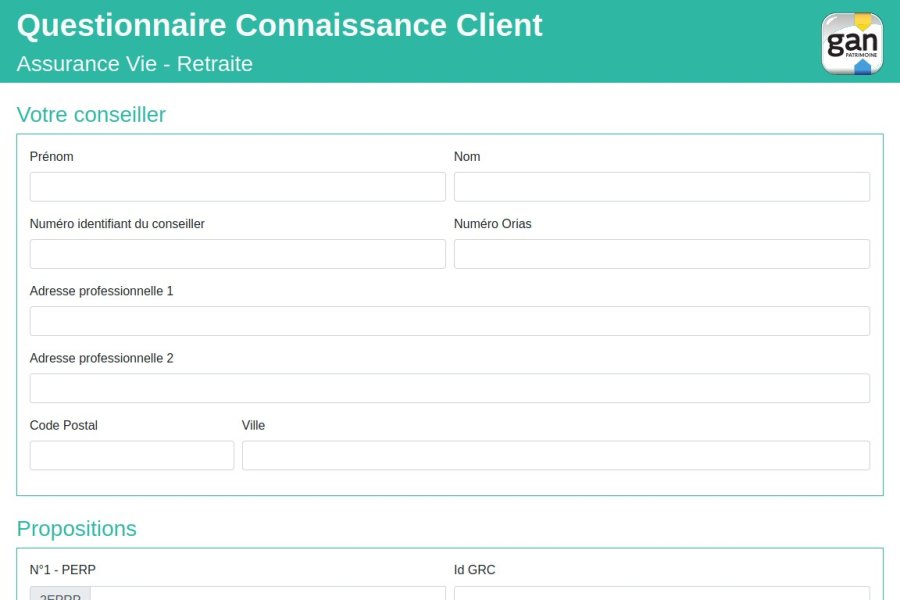Click the Prénom input field
The width and height of the screenshot is (900, 600).
click(237, 187)
